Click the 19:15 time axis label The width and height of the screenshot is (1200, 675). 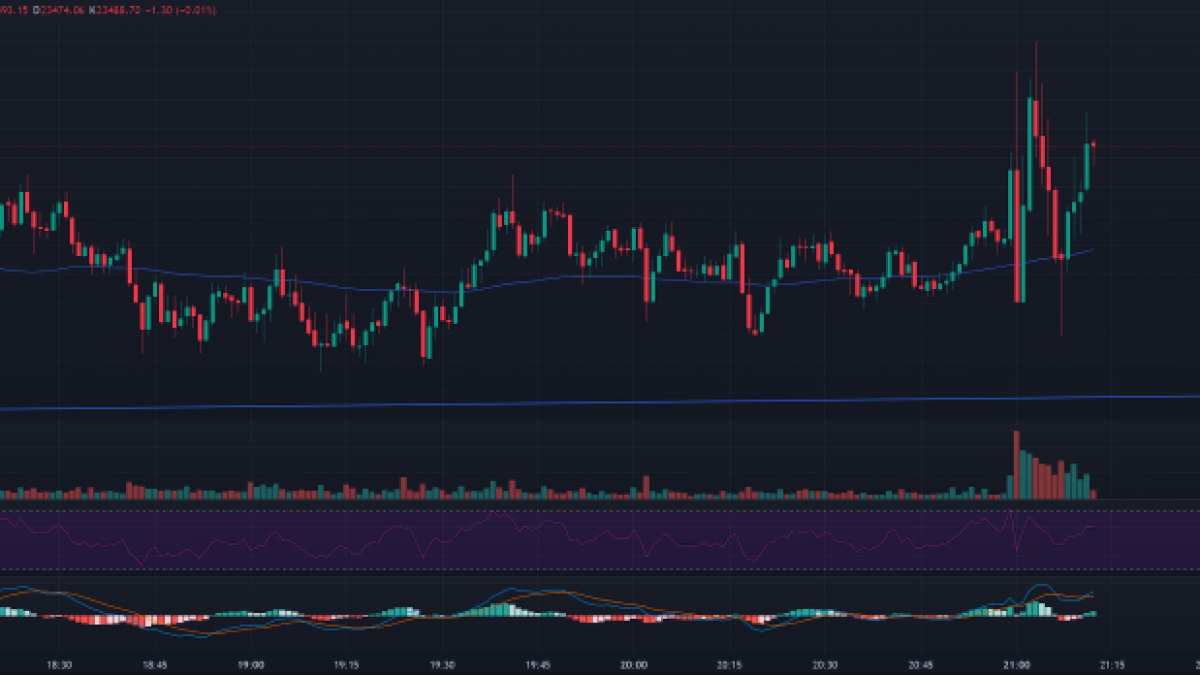[x=347, y=664]
